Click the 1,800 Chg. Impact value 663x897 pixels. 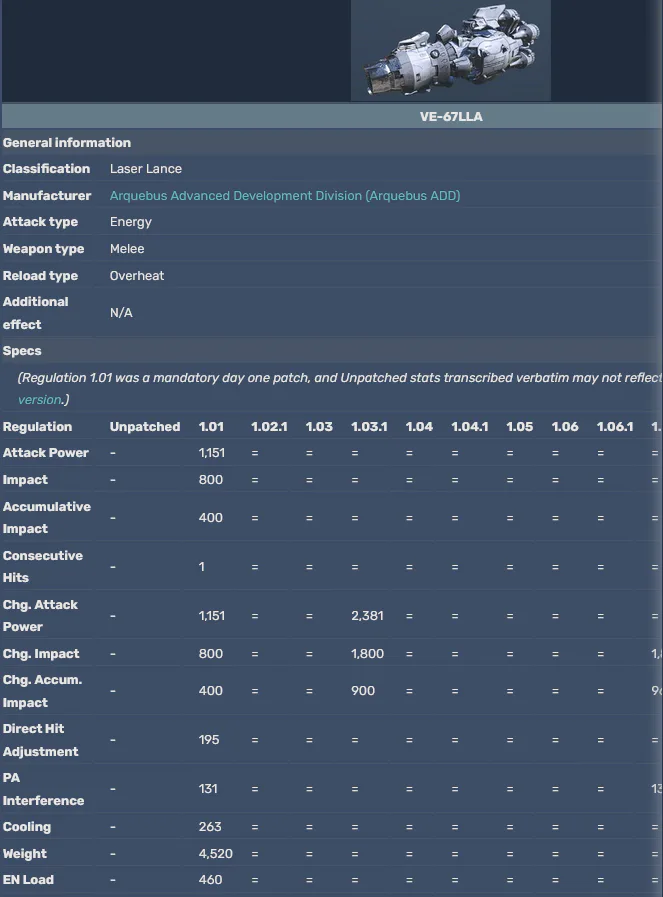[x=367, y=654]
